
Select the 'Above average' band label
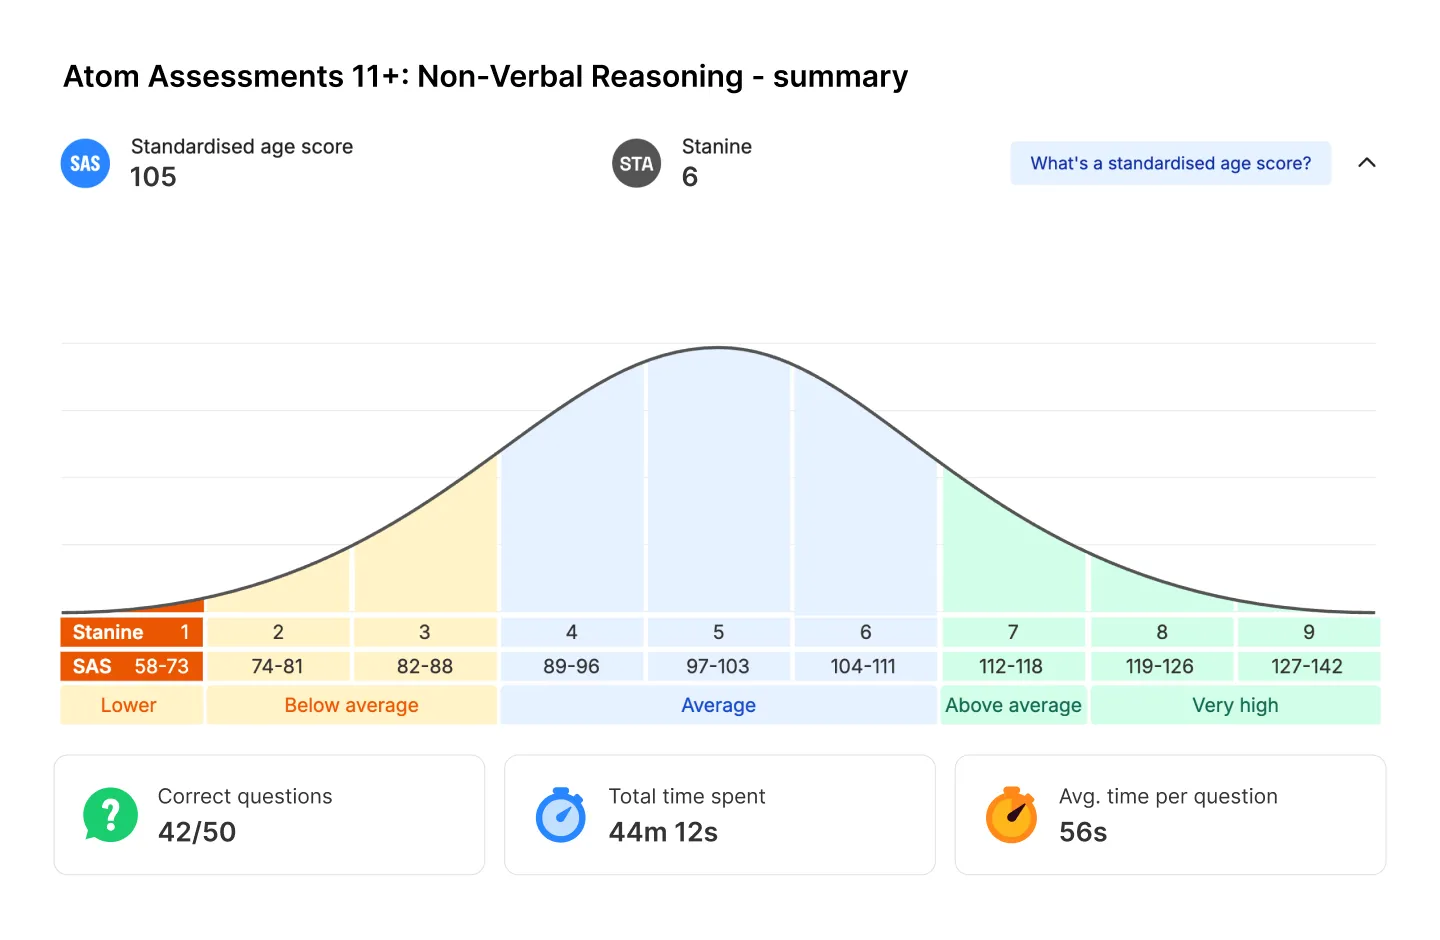[1013, 705]
